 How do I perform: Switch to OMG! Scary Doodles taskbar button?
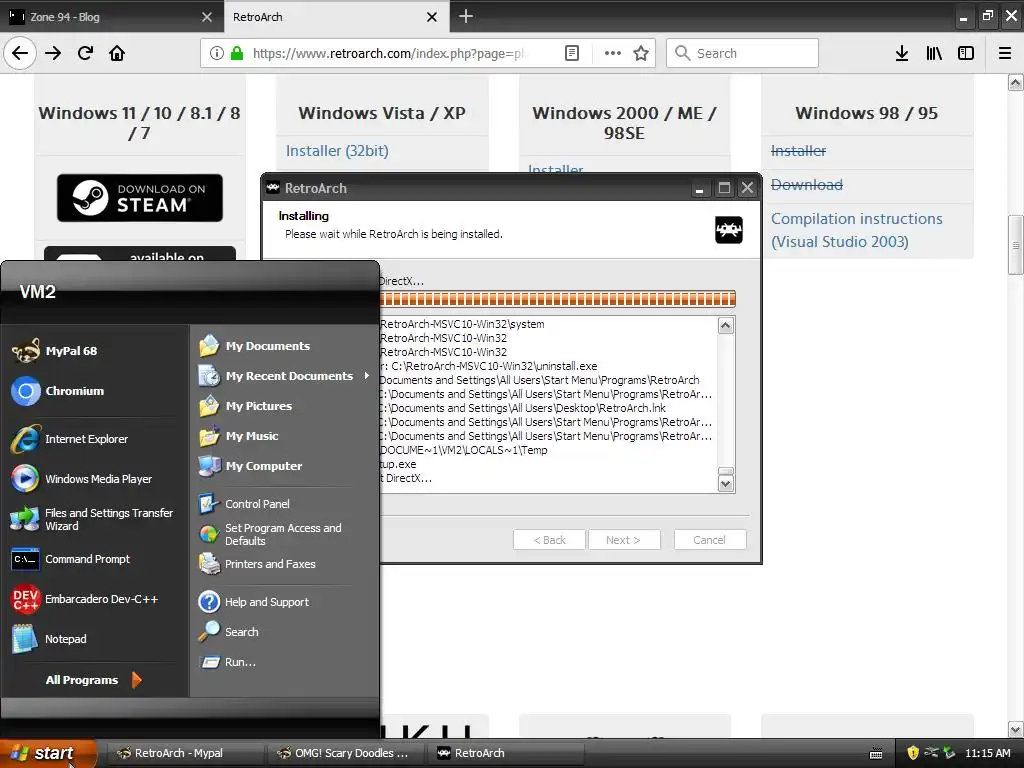344,753
